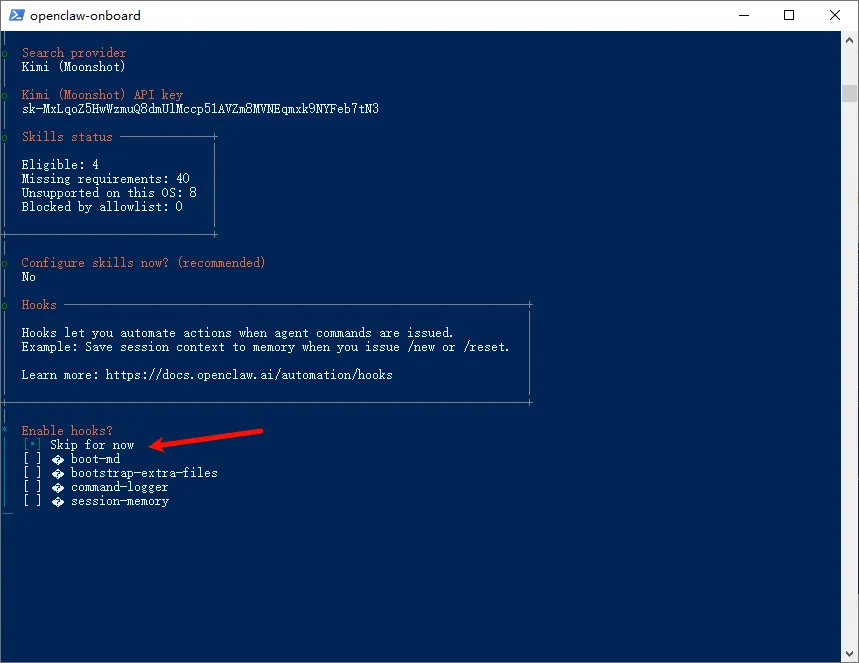Click the openclaw-onboard window title
This screenshot has height=663, width=859.
click(x=85, y=15)
